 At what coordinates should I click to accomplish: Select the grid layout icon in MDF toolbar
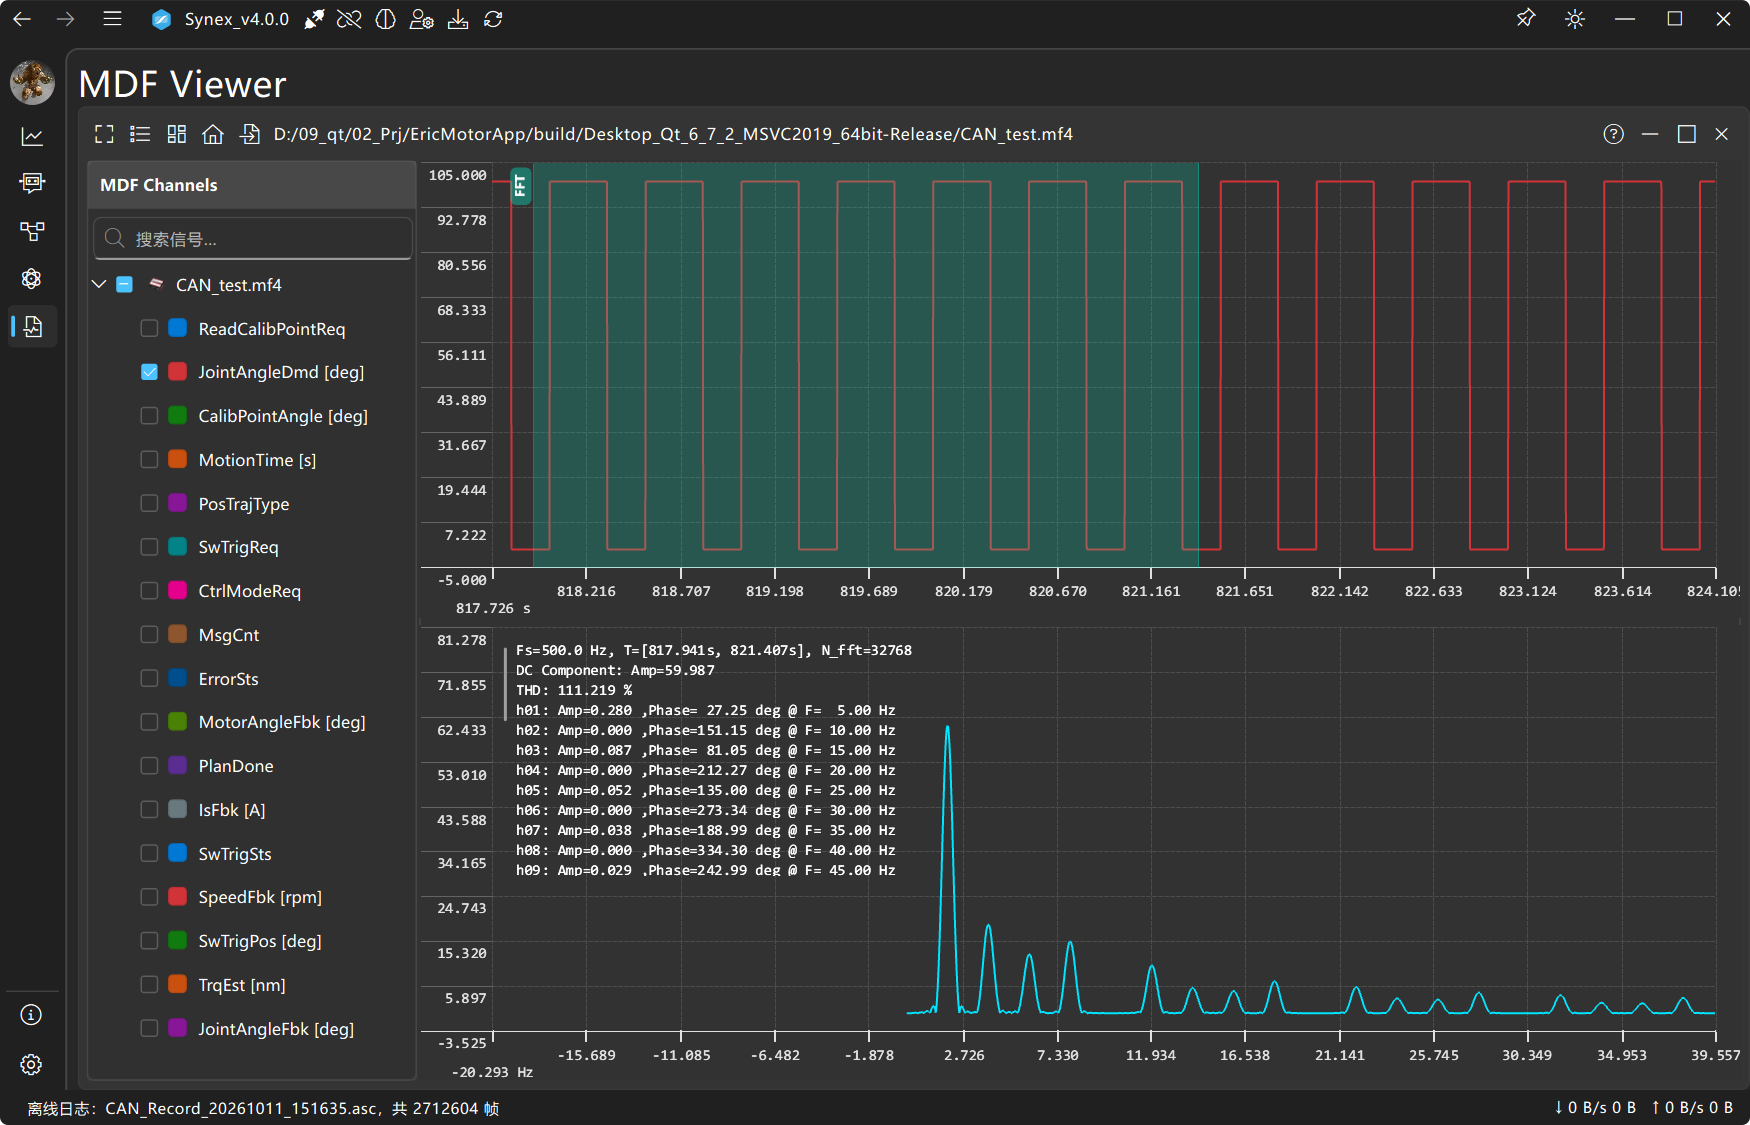177,134
